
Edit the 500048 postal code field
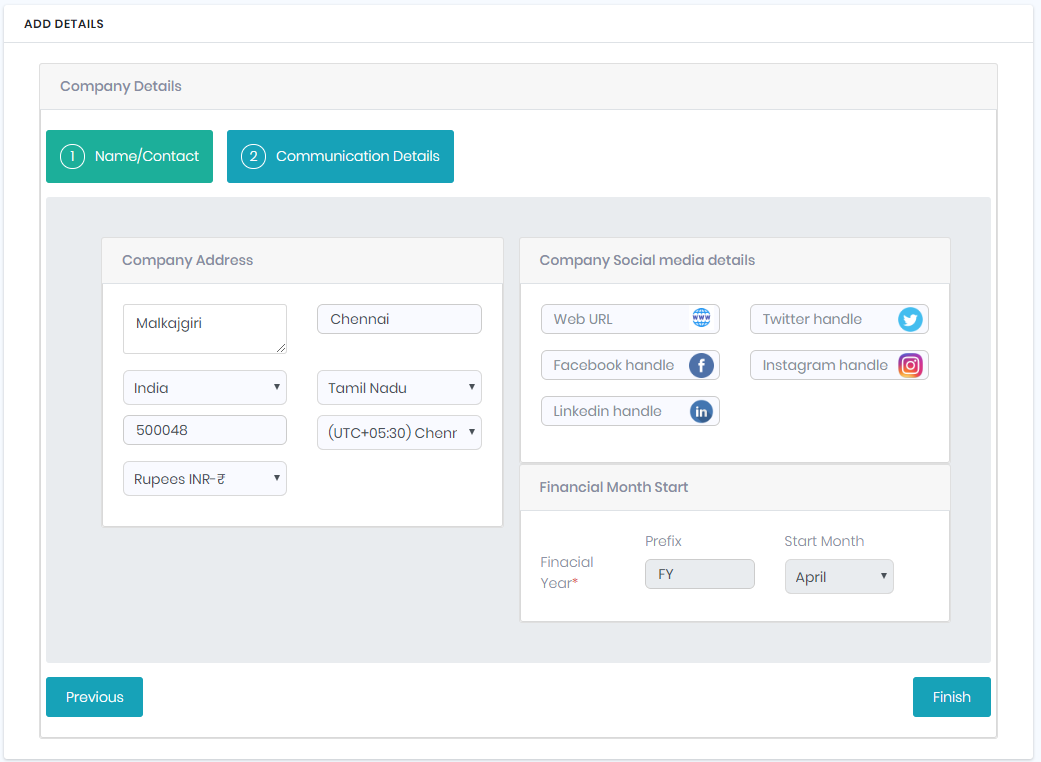coord(204,430)
